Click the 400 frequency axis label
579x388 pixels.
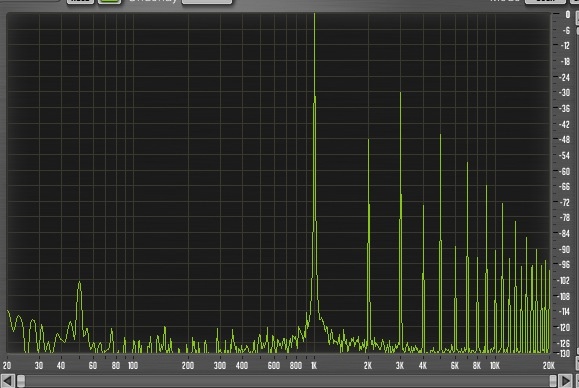(242, 365)
